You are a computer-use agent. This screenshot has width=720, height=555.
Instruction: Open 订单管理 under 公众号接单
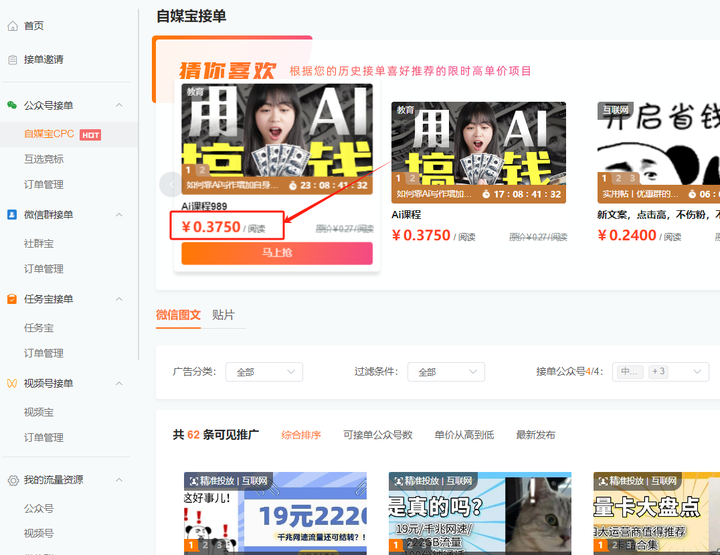tap(44, 185)
